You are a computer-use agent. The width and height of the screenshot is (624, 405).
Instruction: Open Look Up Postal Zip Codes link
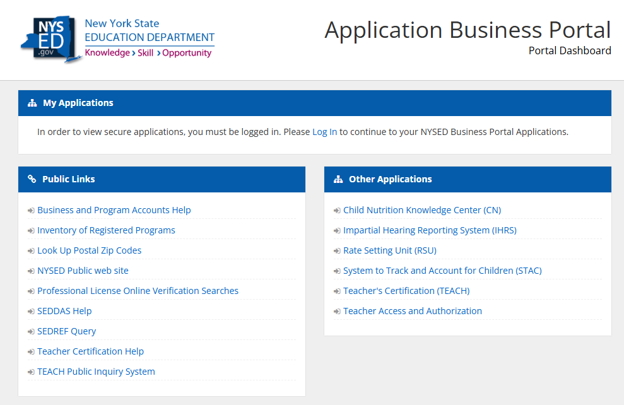[89, 251]
